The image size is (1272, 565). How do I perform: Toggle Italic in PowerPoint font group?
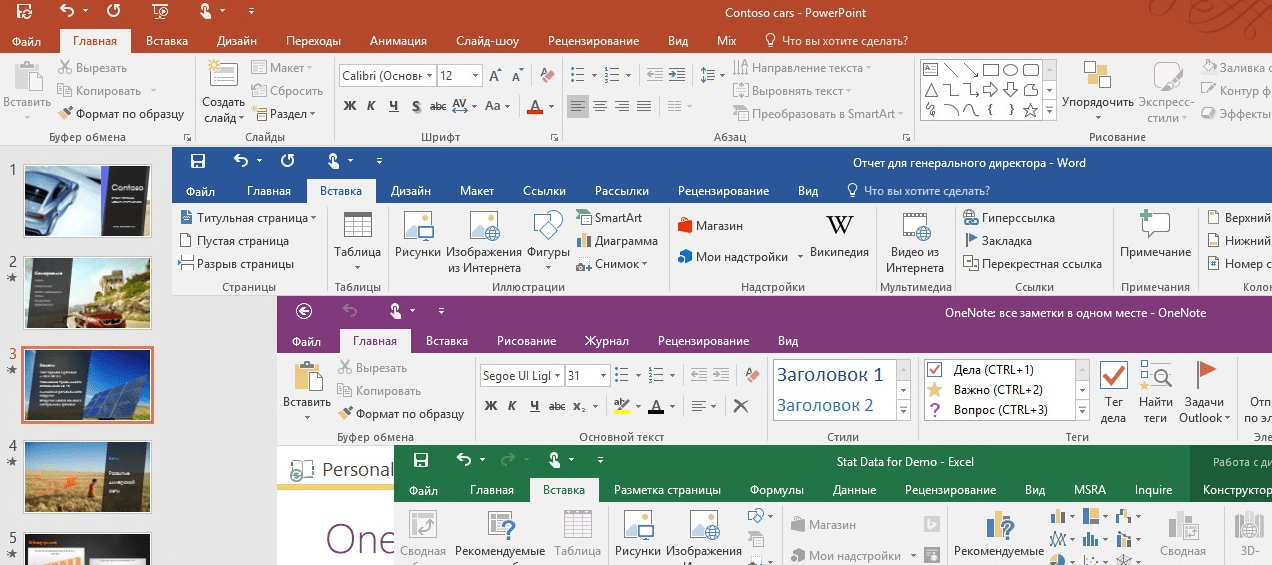pyautogui.click(x=371, y=106)
